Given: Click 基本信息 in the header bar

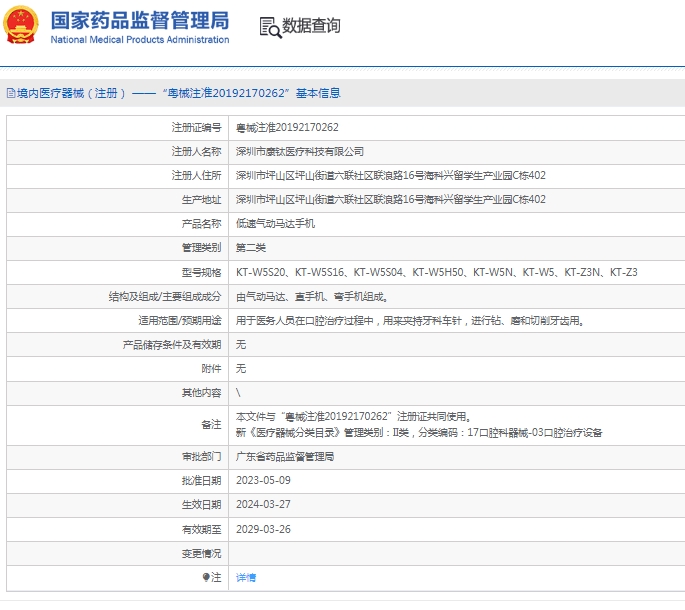Looking at the screenshot, I should (318, 93).
